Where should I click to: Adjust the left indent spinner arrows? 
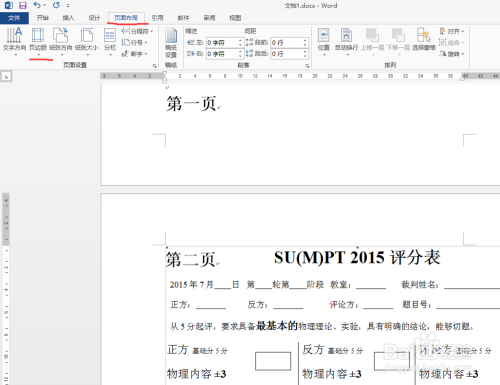(240, 43)
